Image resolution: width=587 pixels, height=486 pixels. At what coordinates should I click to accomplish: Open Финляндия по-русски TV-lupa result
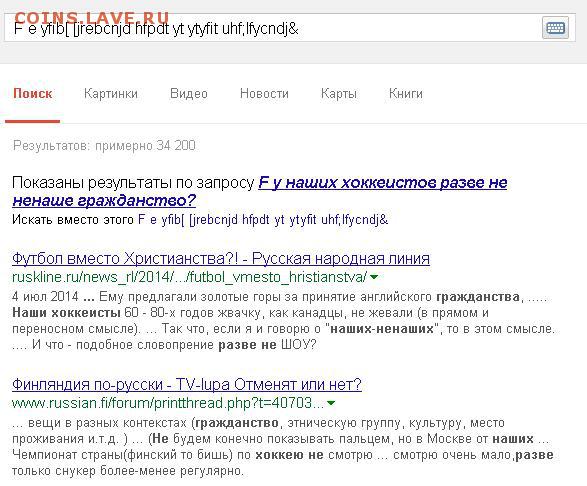coord(187,385)
